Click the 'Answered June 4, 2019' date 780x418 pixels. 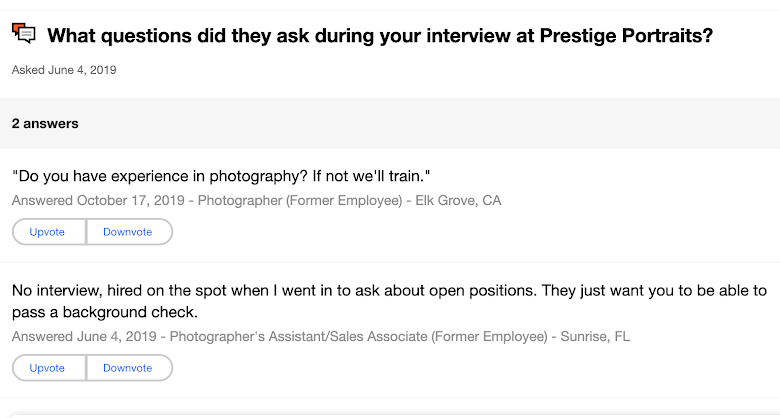click(84, 336)
